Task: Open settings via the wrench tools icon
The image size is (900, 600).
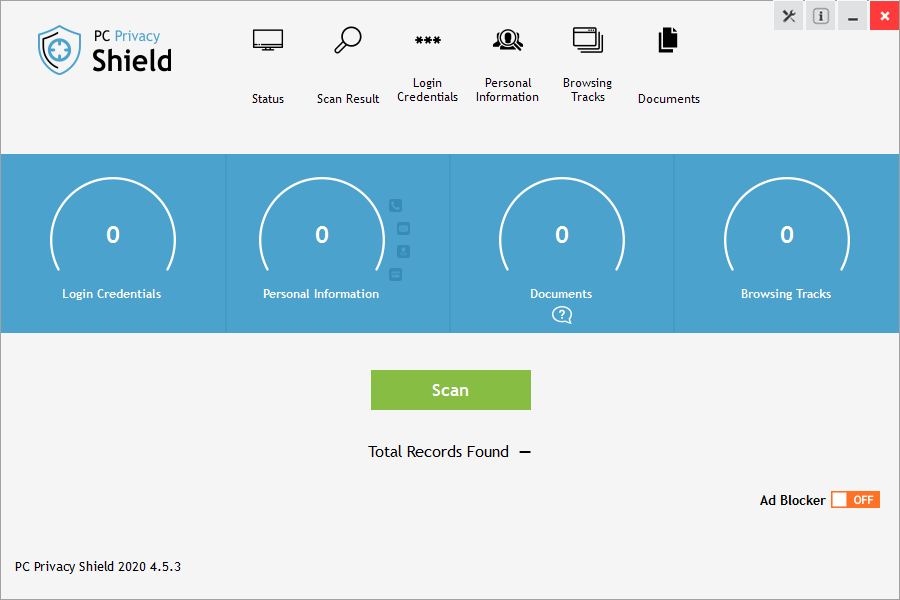Action: [789, 16]
